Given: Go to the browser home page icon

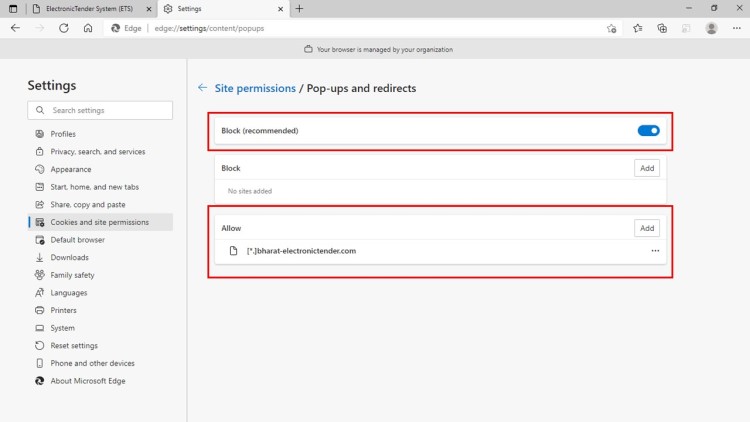Looking at the screenshot, I should pos(88,28).
